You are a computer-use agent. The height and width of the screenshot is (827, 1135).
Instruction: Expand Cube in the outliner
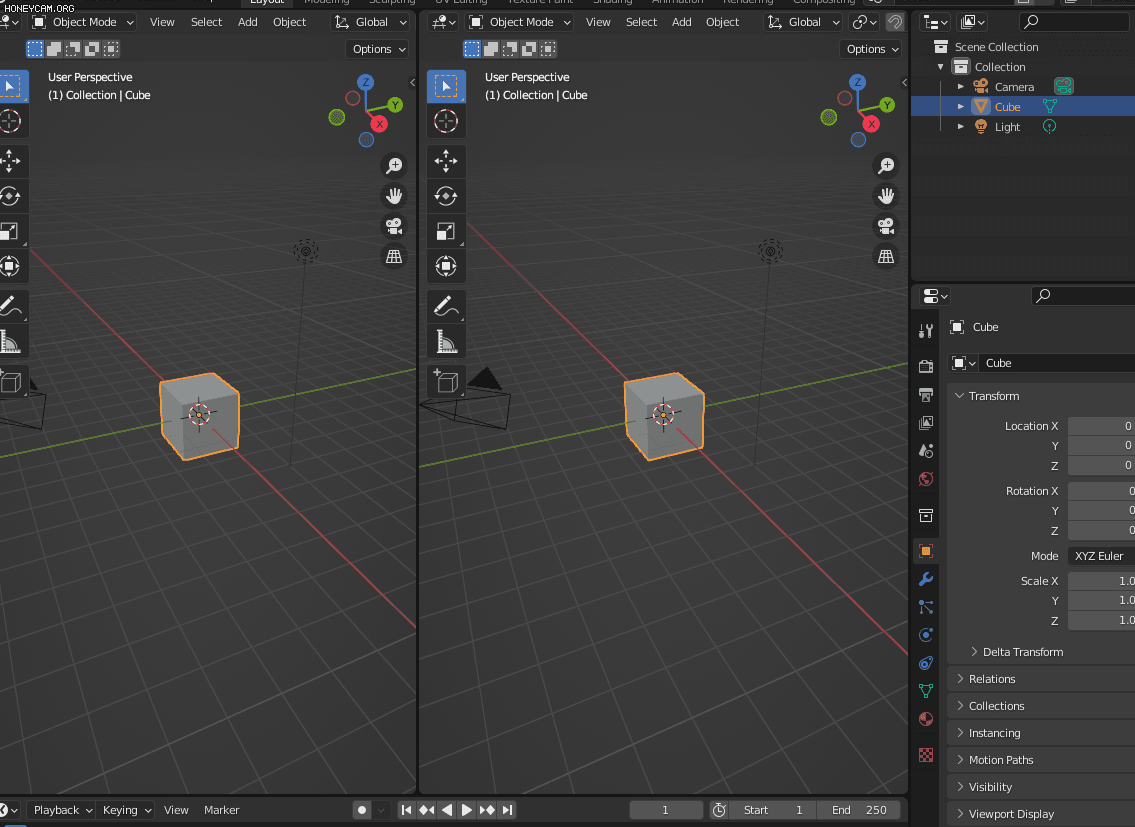point(961,106)
